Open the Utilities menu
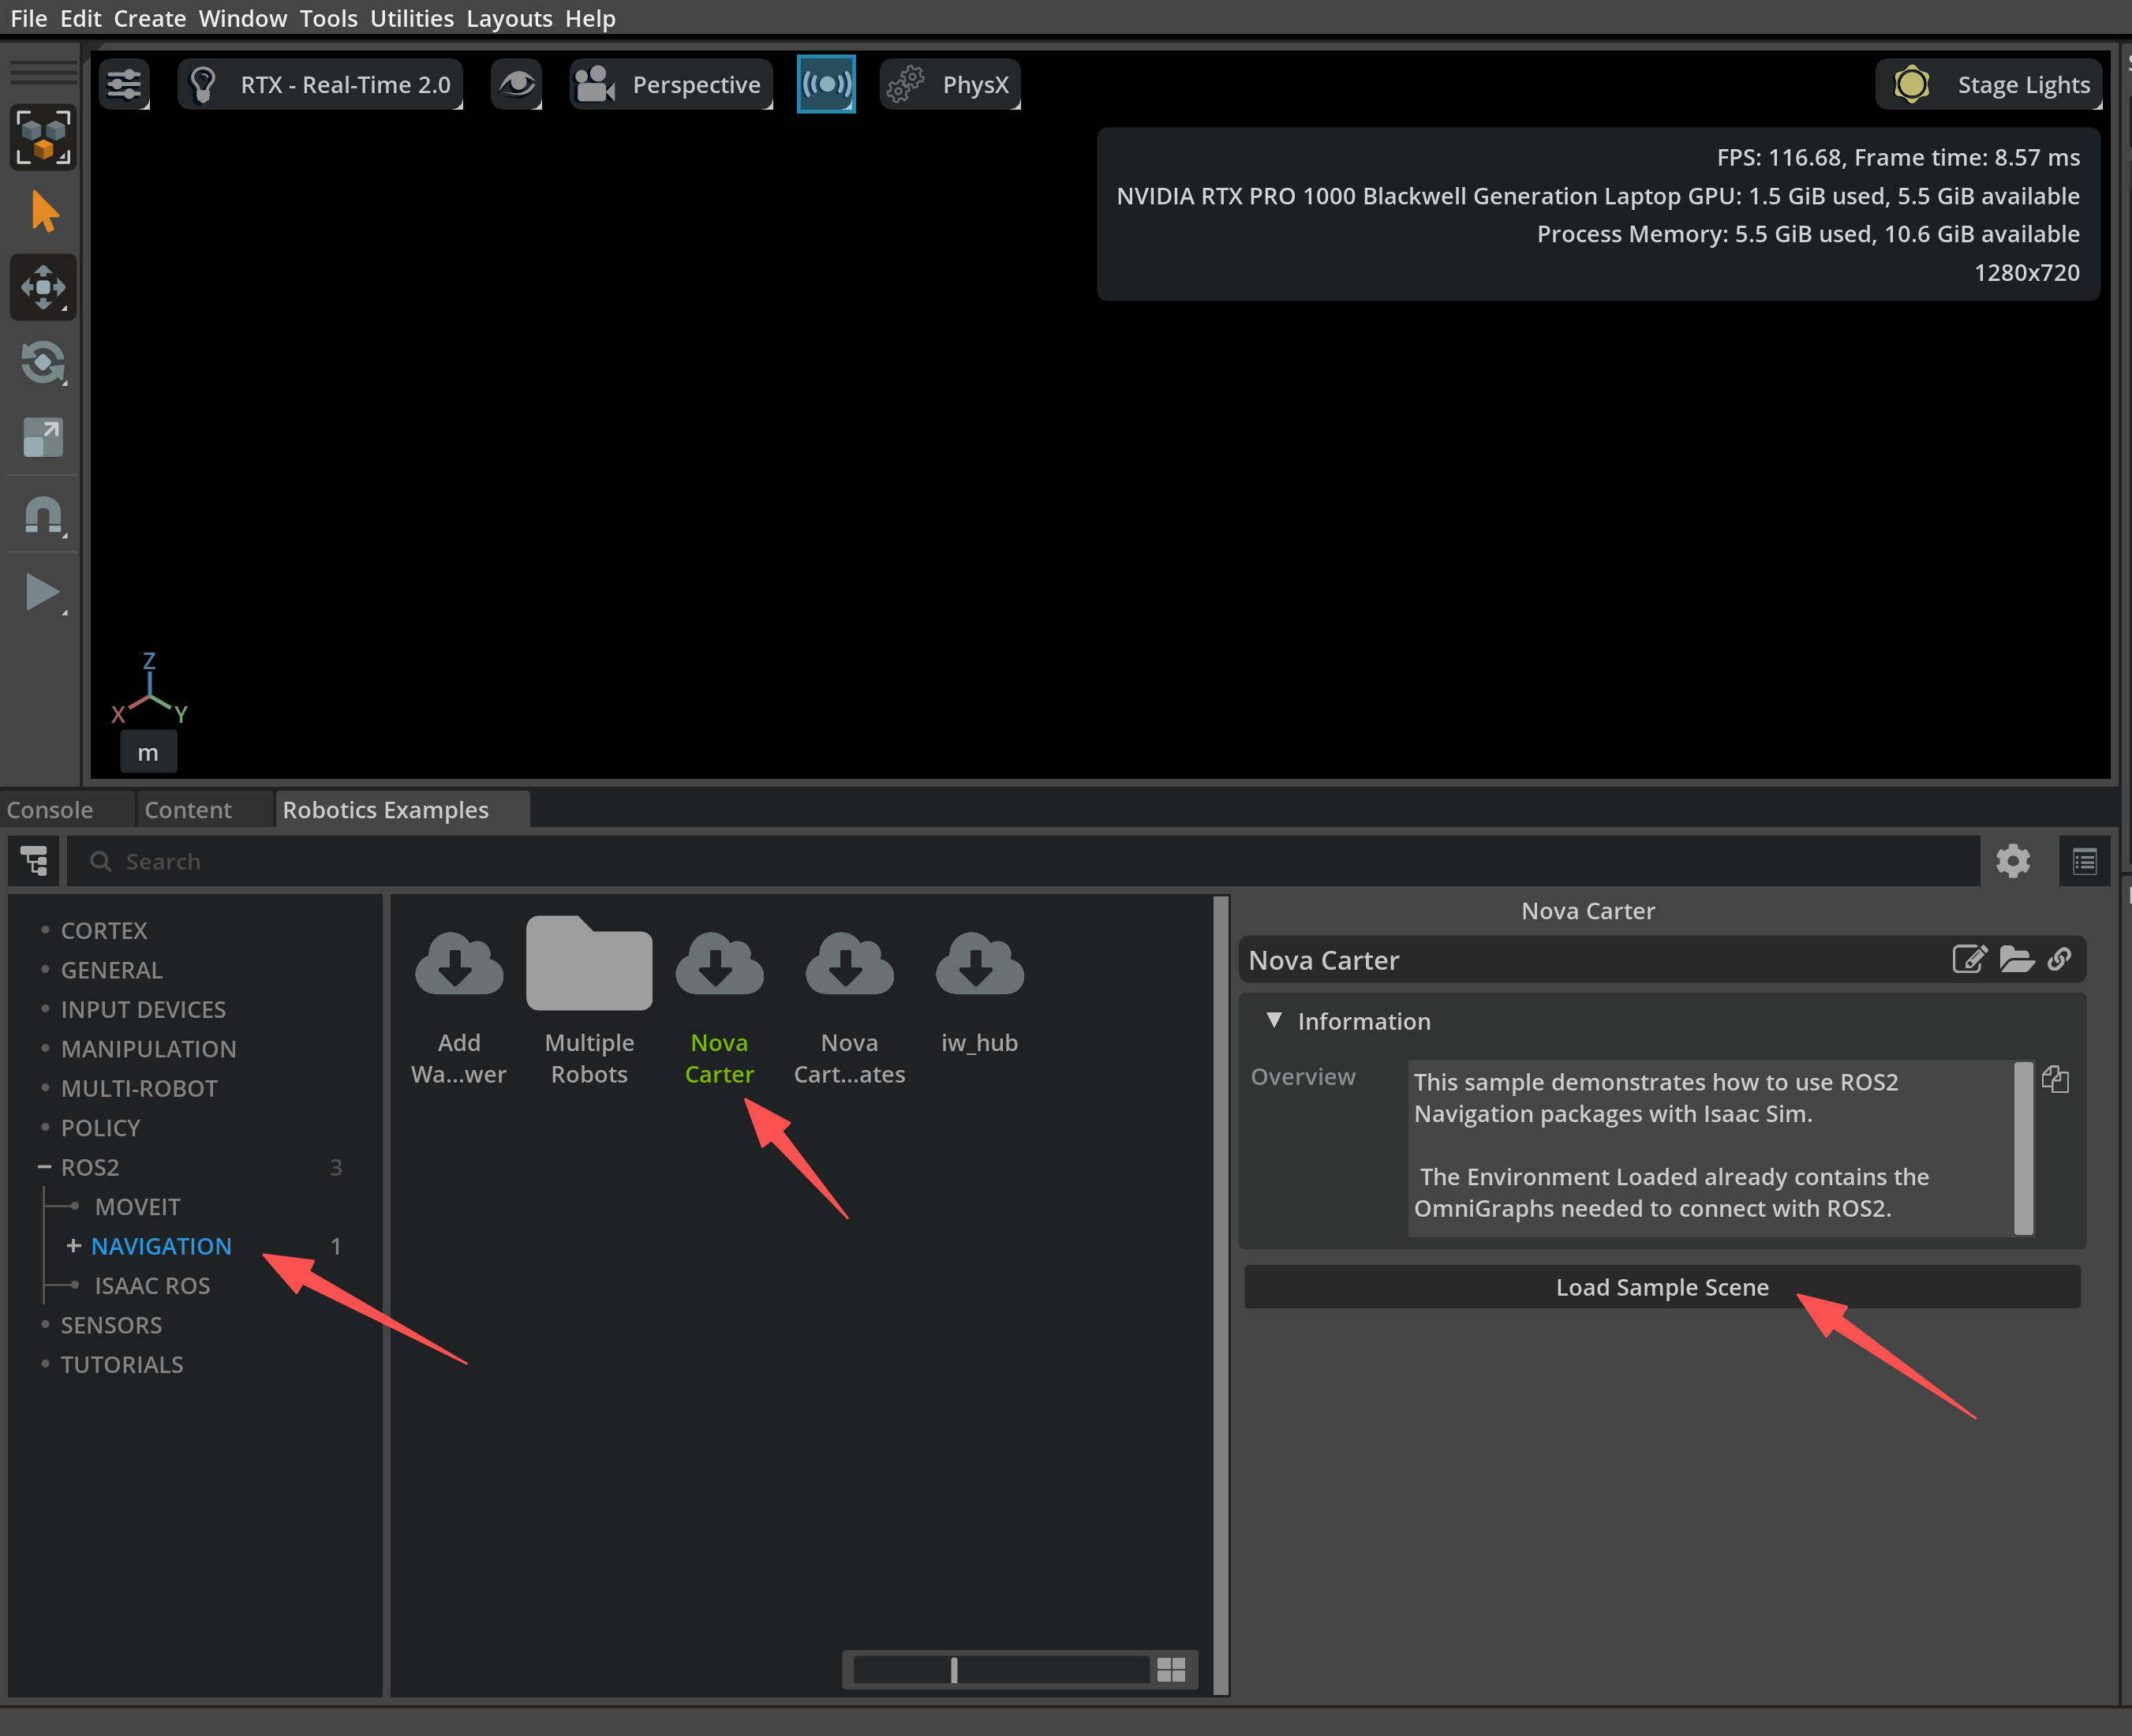Image resolution: width=2132 pixels, height=1736 pixels. pos(411,18)
